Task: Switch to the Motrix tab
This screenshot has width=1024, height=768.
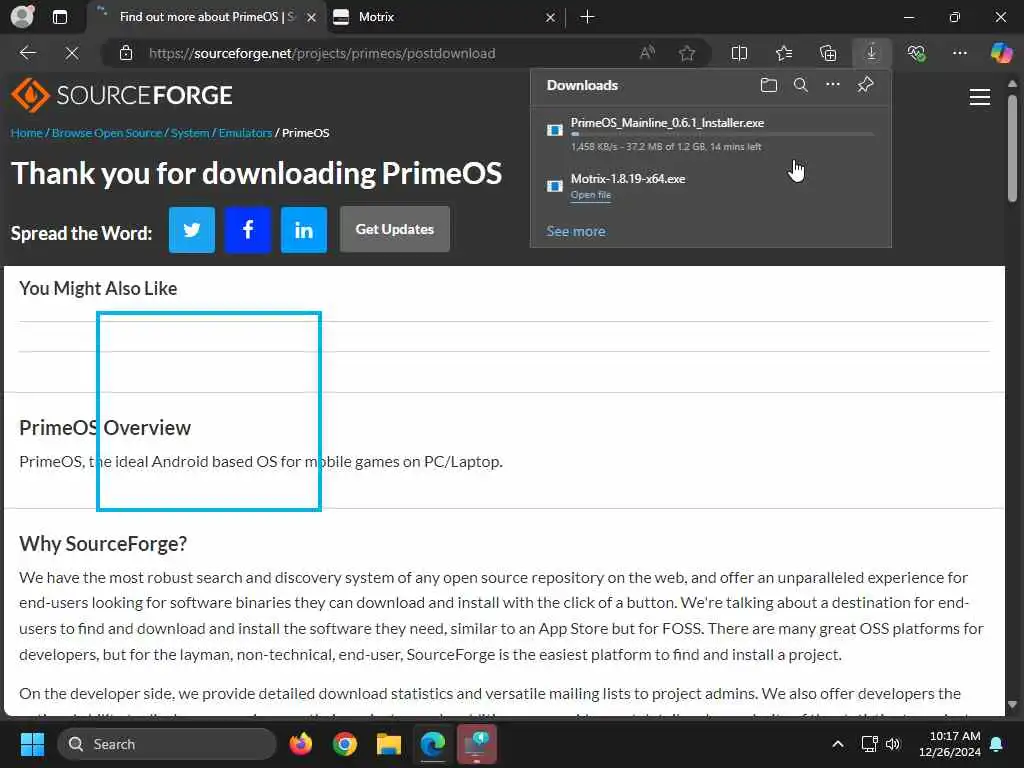Action: (x=444, y=17)
